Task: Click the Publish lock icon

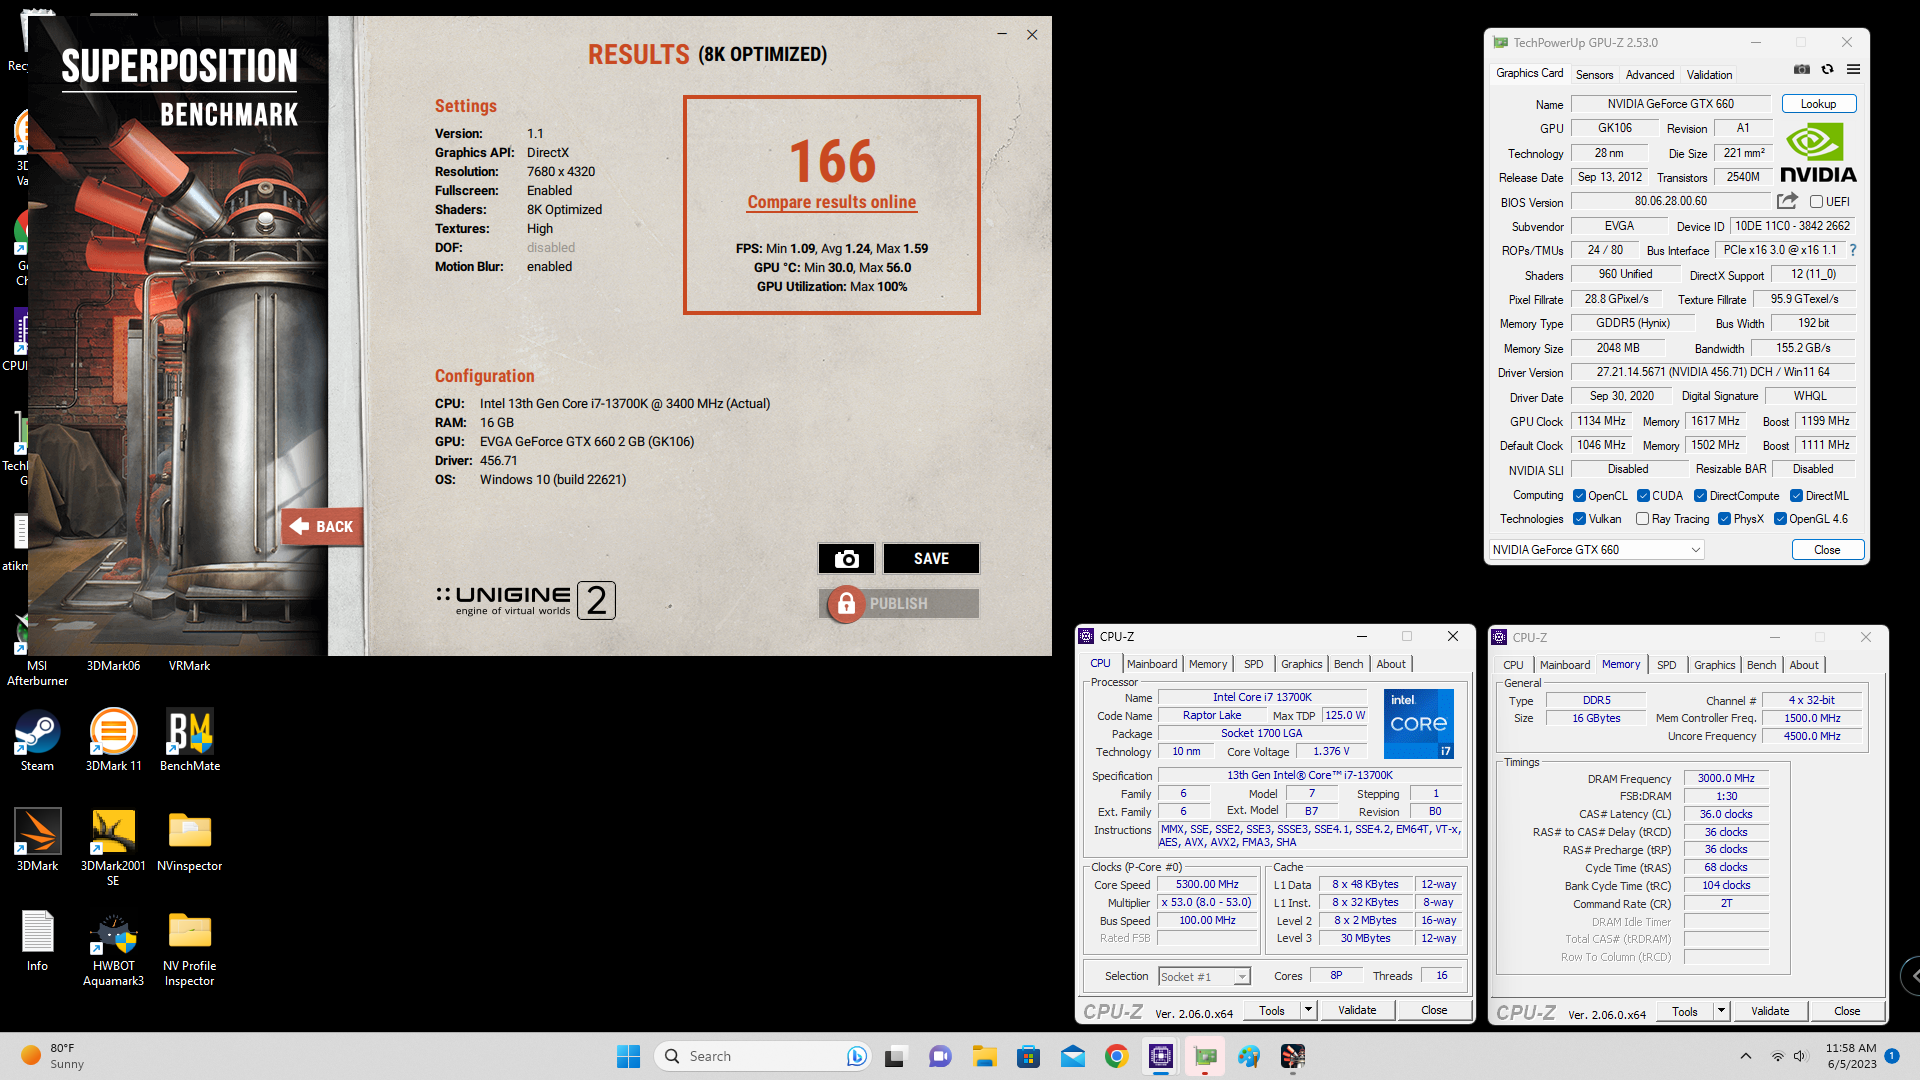Action: pyautogui.click(x=846, y=604)
